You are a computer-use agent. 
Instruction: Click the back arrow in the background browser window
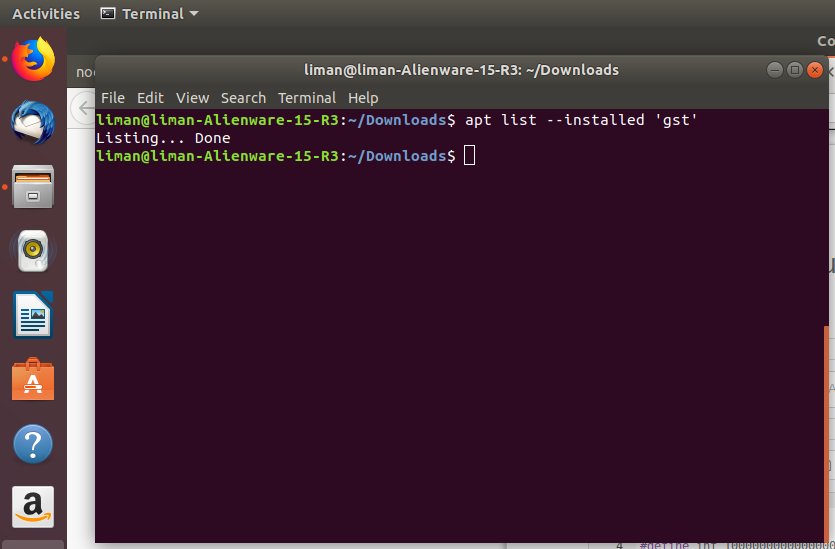[x=84, y=108]
